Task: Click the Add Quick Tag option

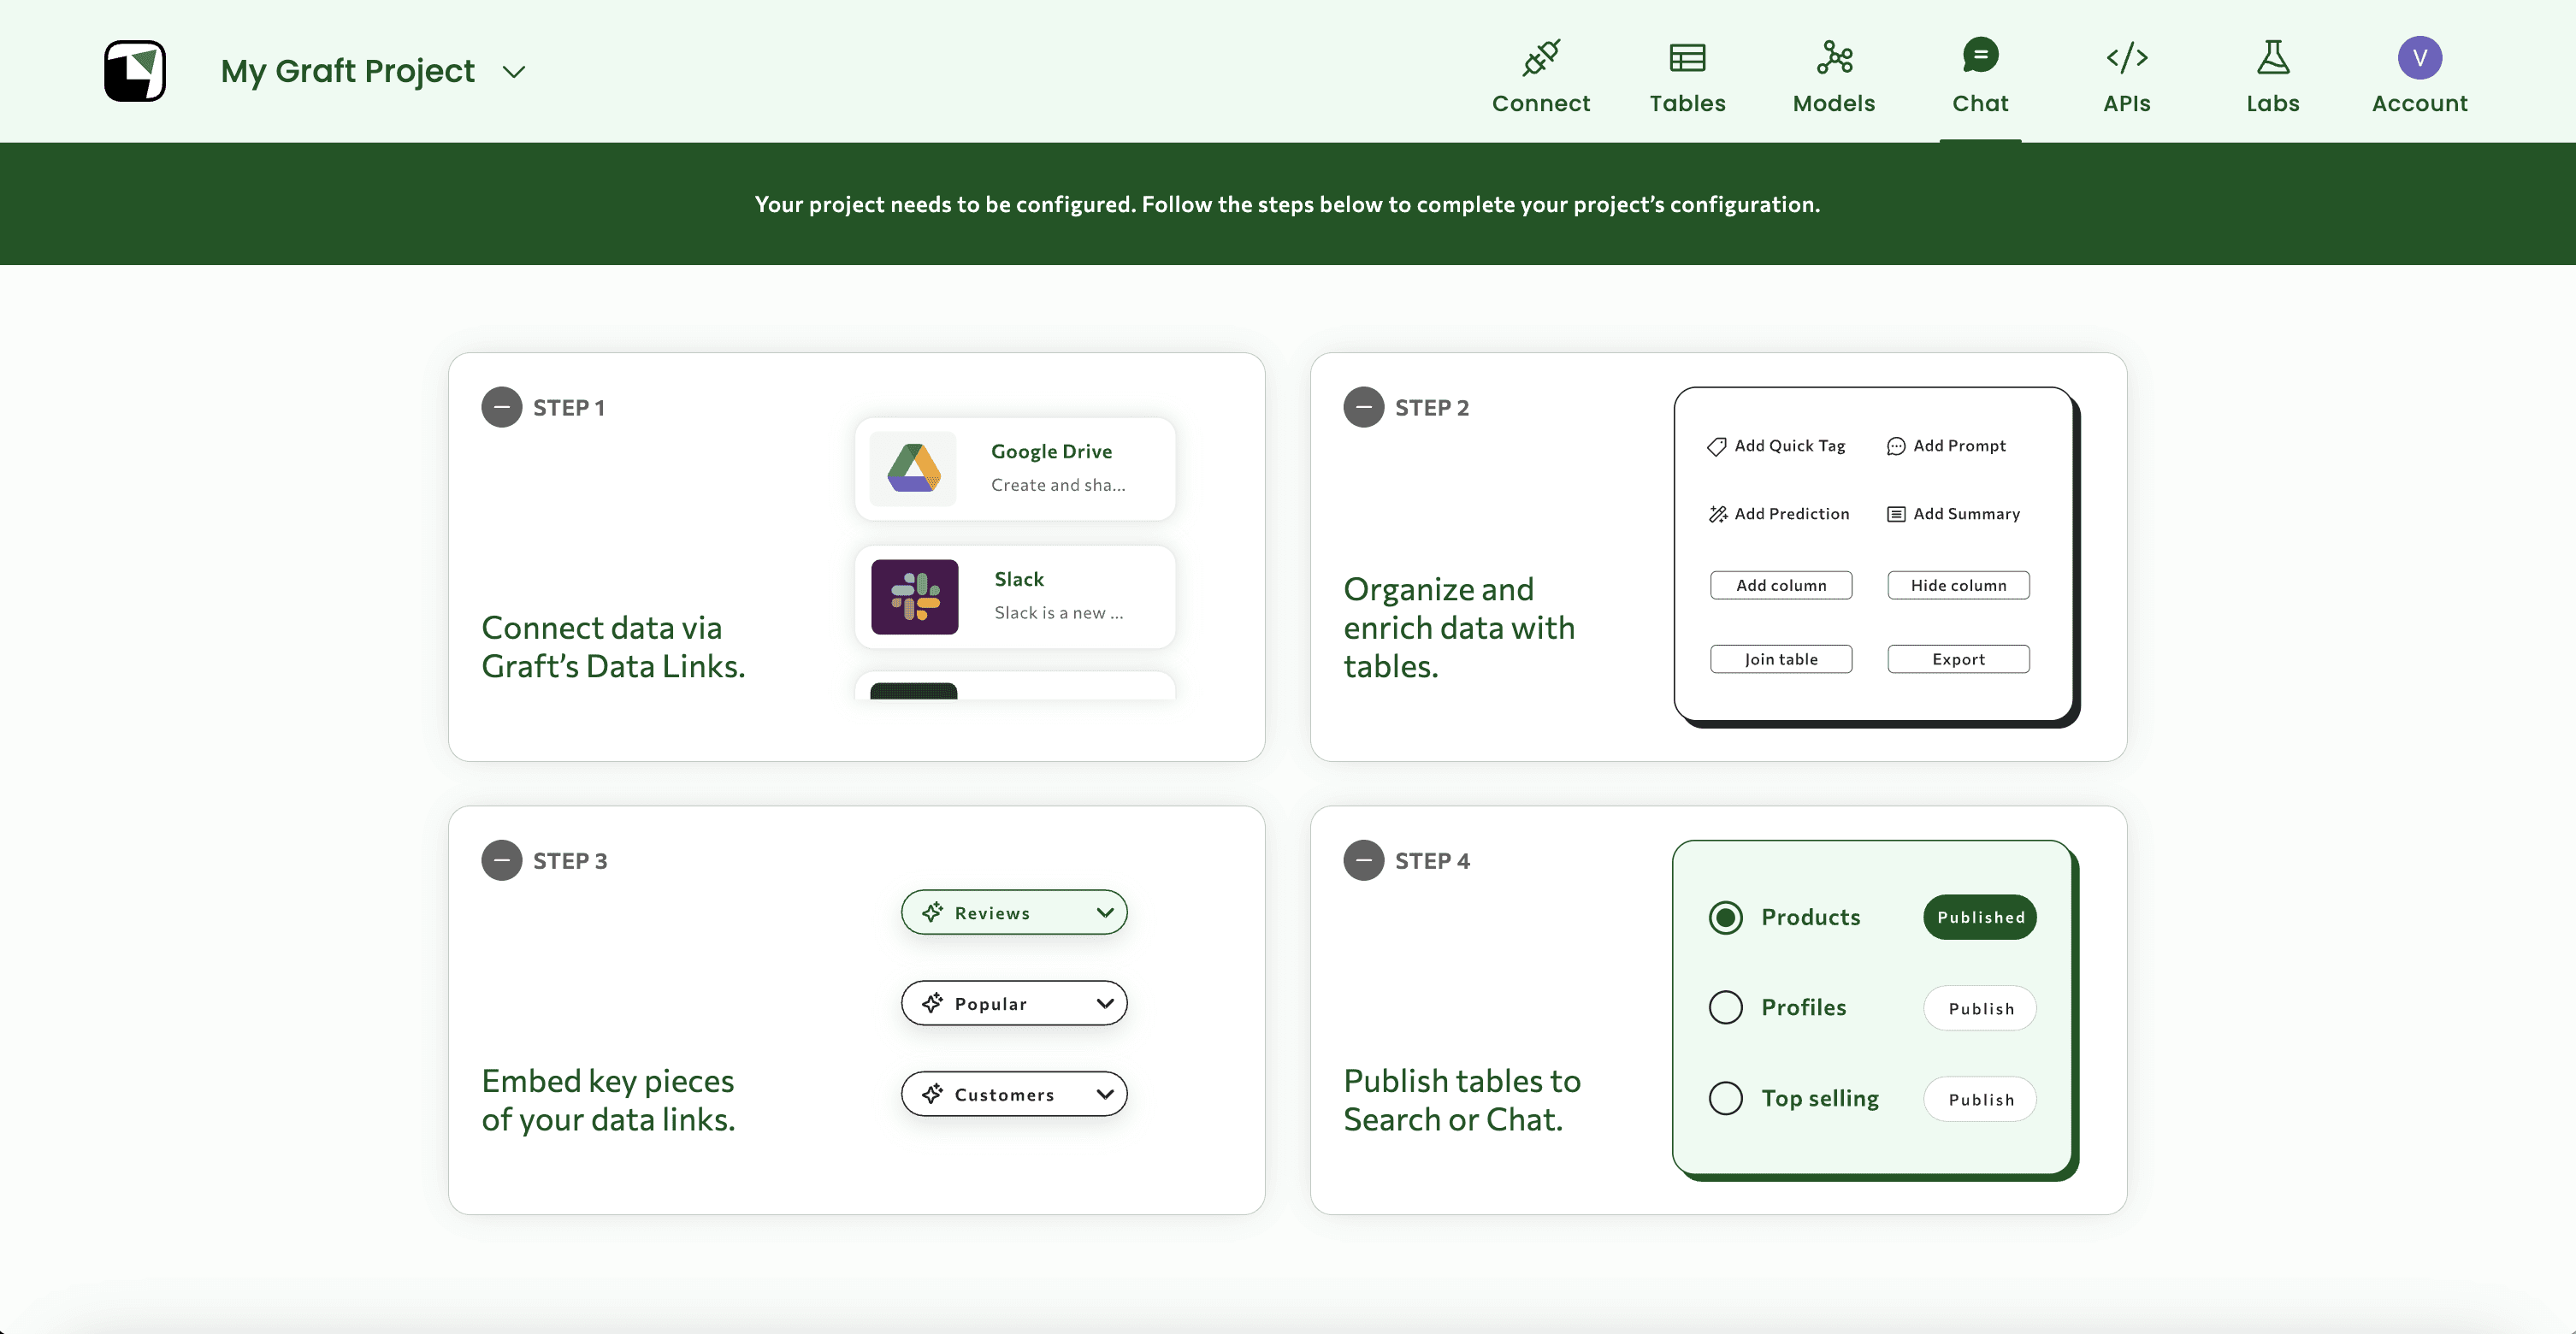Action: (x=1776, y=446)
